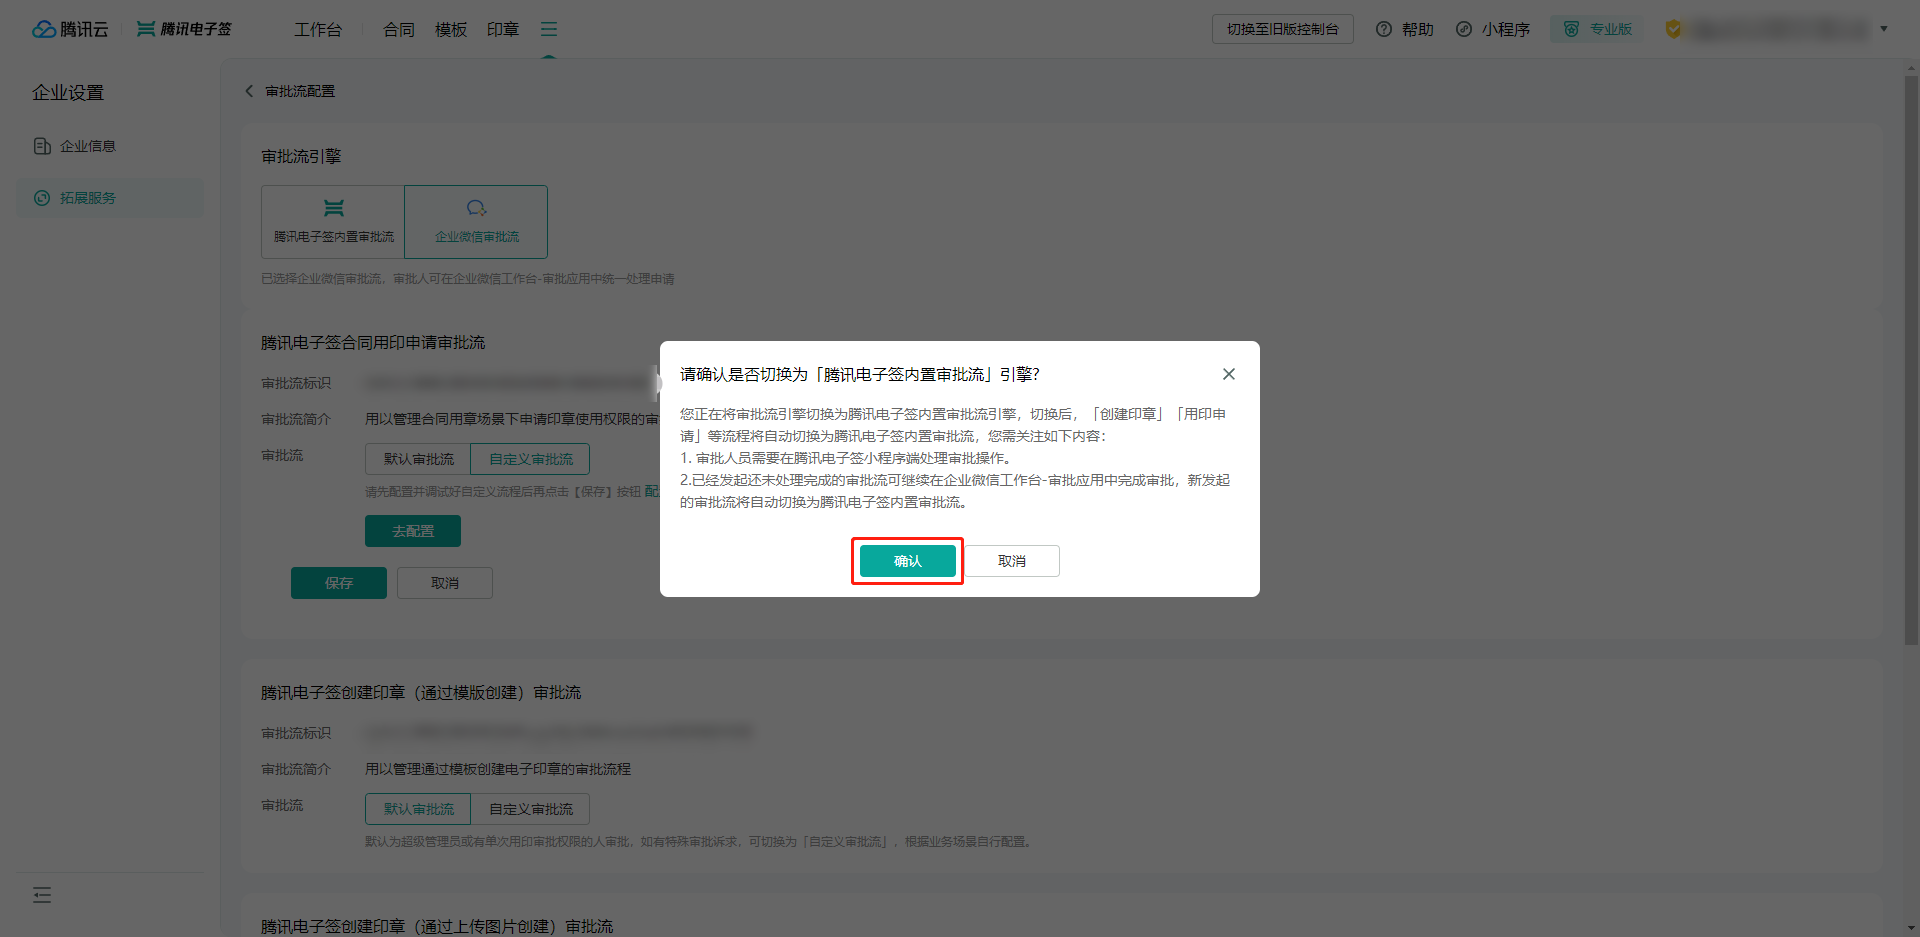
Task: Click the 审批流引擎 heading
Action: pos(301,157)
